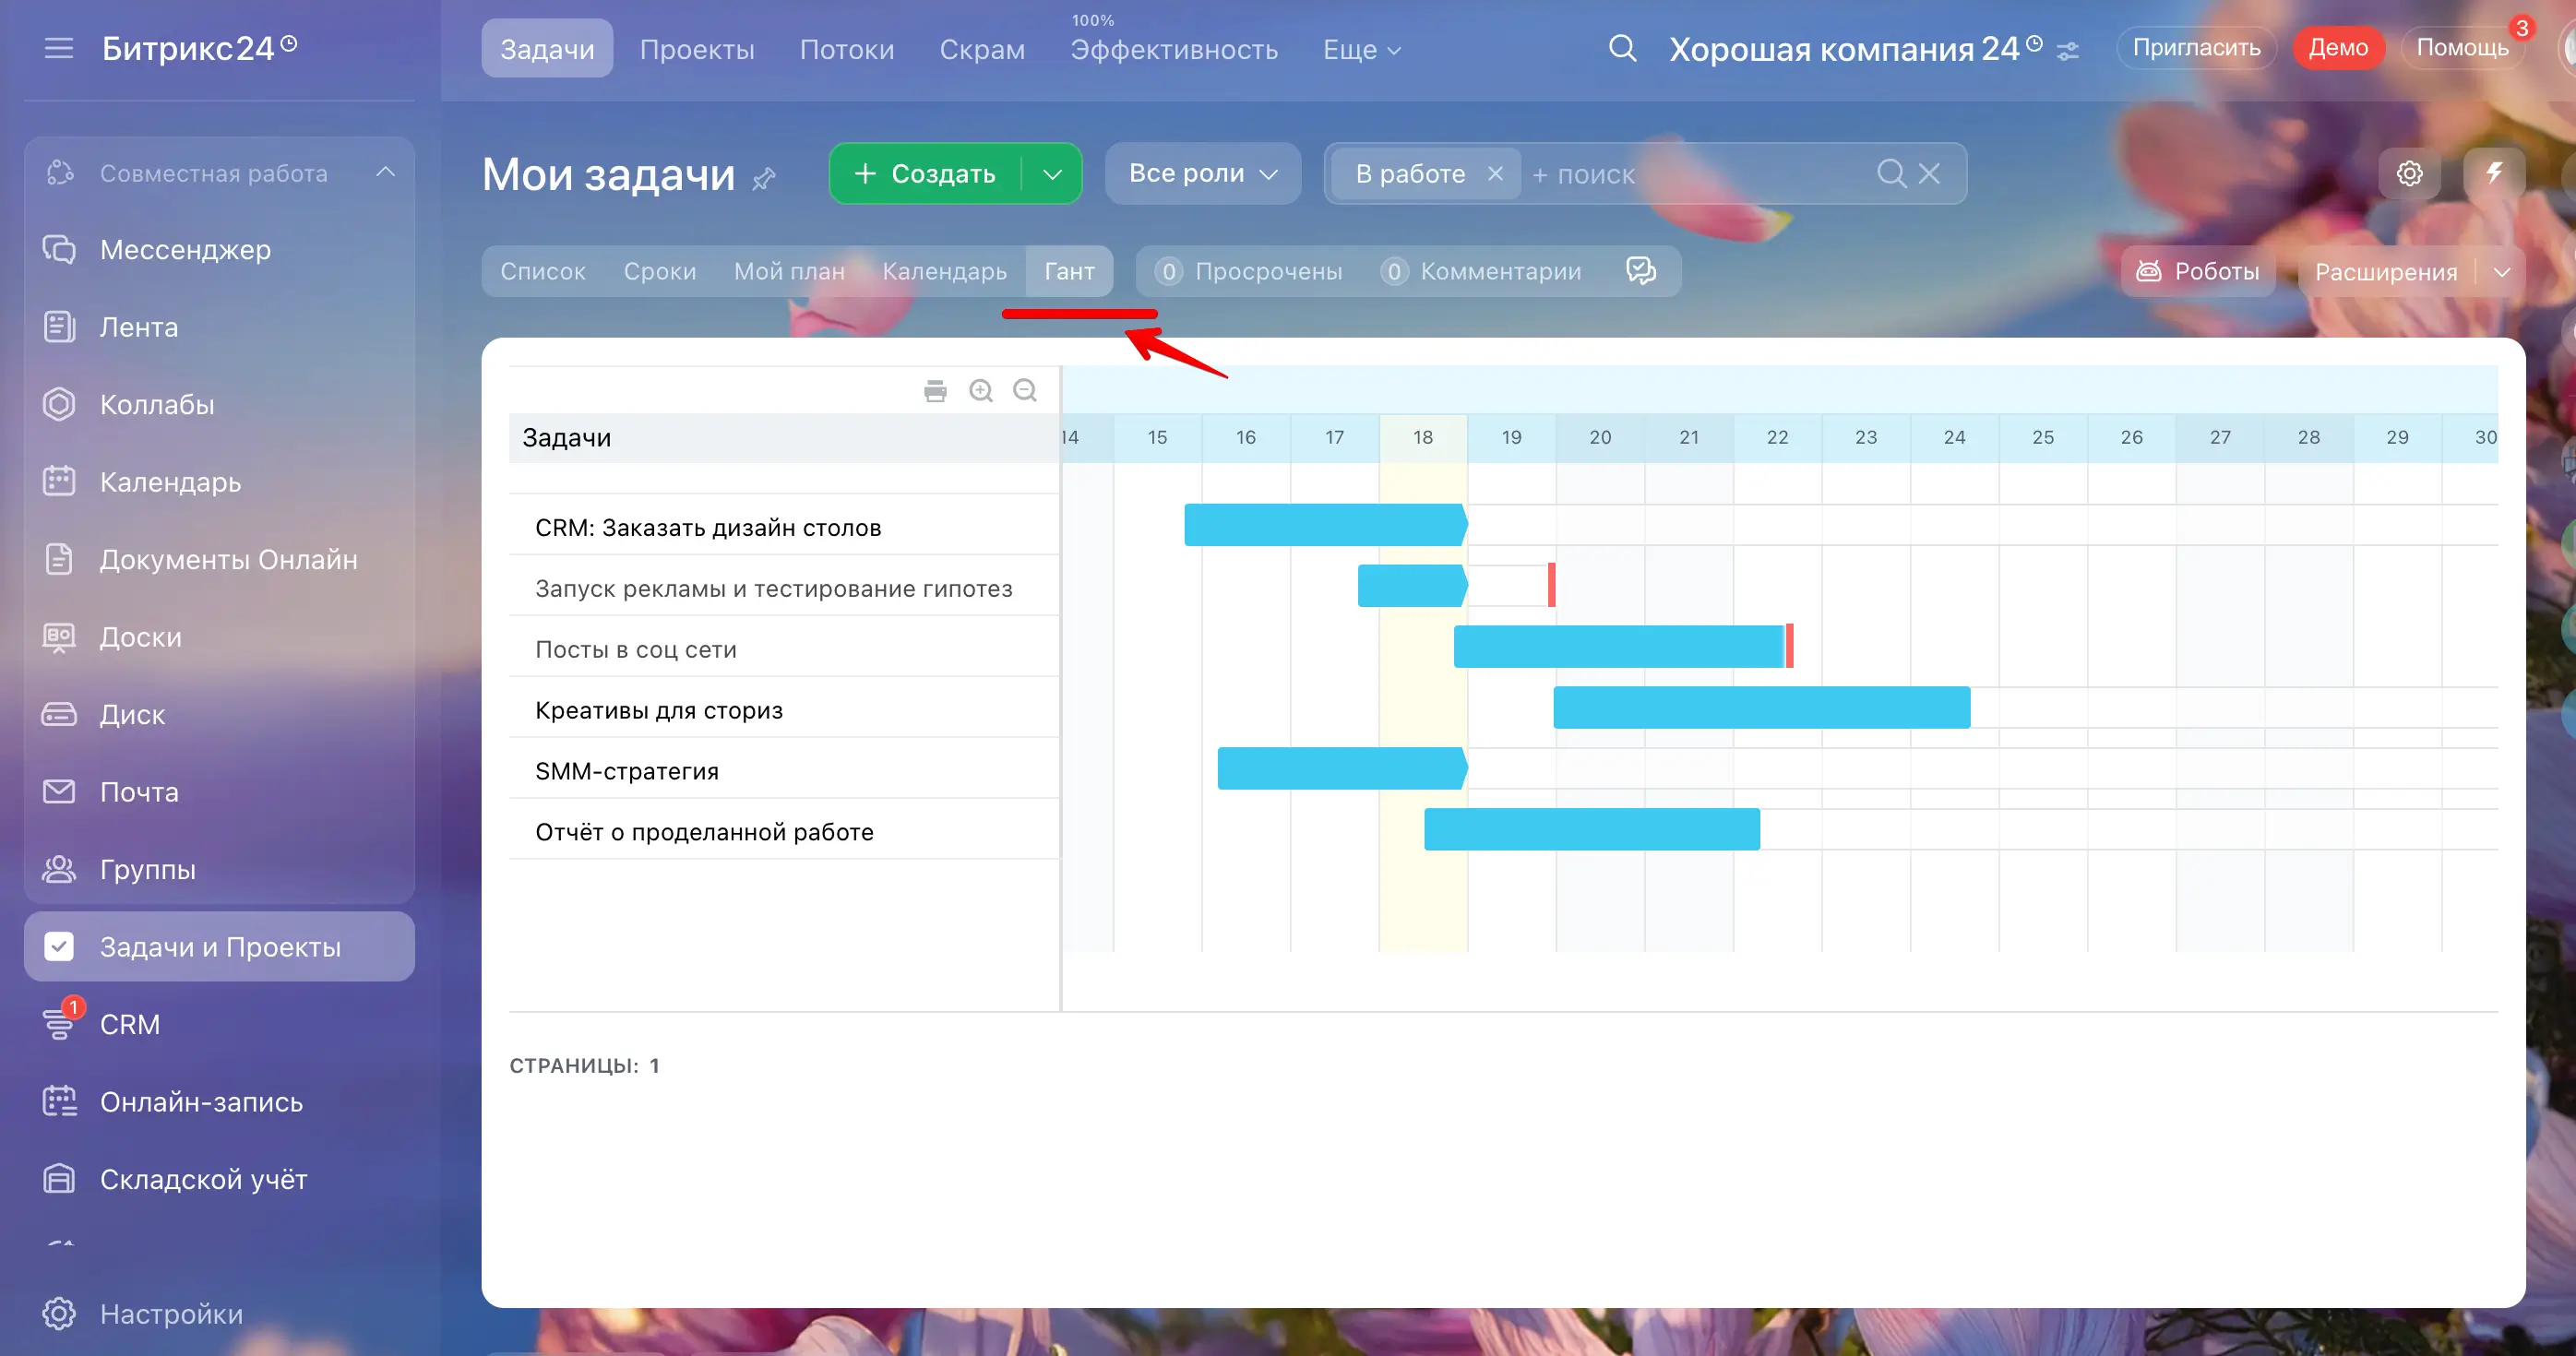
Task: Click the Креативы для сториз Gantt bar
Action: pos(1761,708)
